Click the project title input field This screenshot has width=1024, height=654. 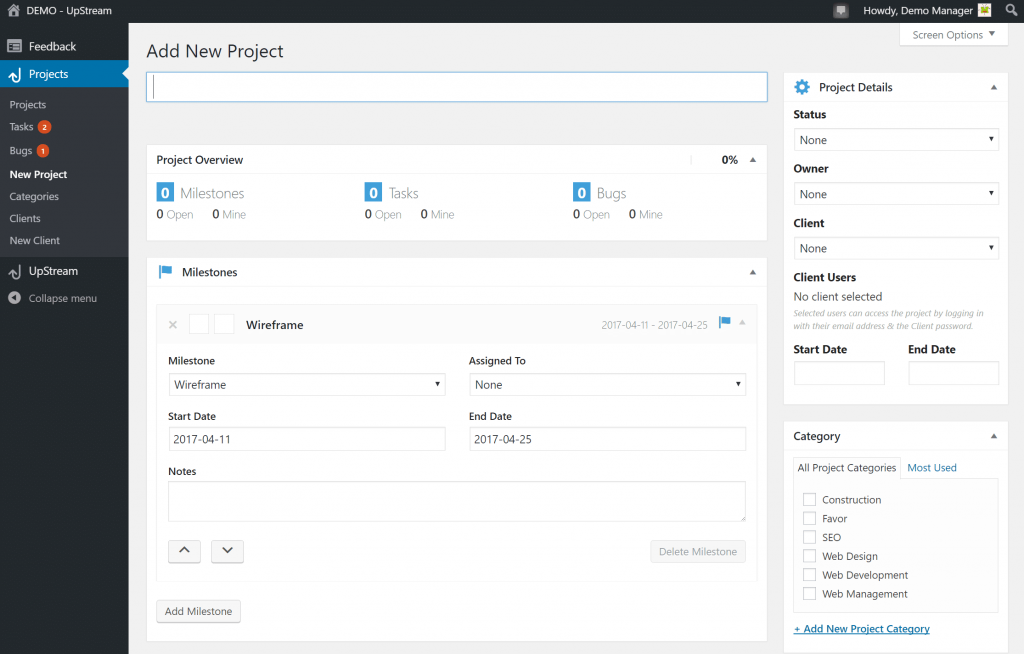(456, 87)
